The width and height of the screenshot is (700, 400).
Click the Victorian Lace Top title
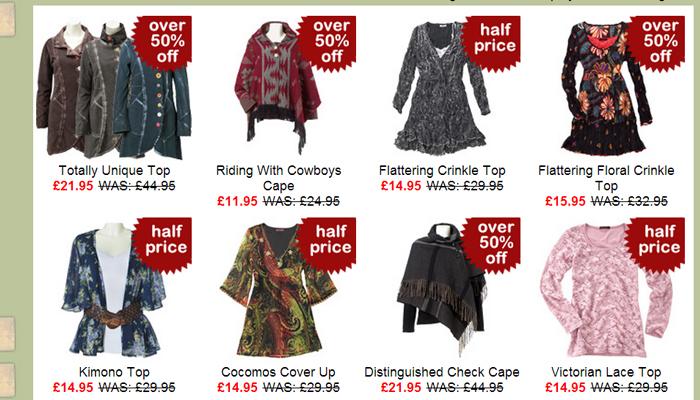point(606,372)
